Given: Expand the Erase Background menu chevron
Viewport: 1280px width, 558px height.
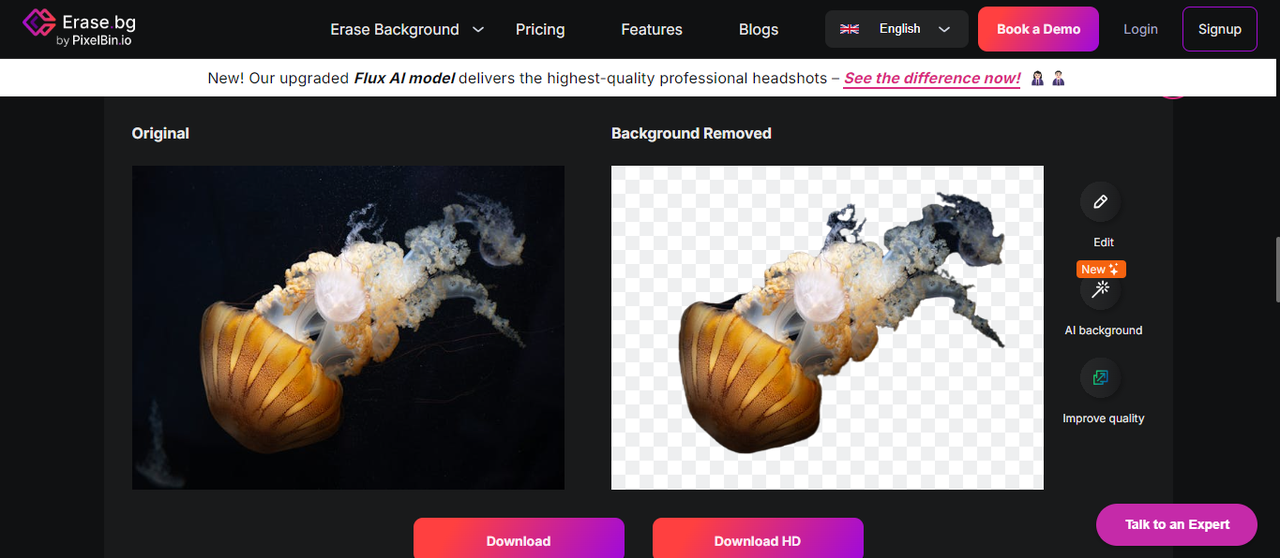Looking at the screenshot, I should pos(478,29).
